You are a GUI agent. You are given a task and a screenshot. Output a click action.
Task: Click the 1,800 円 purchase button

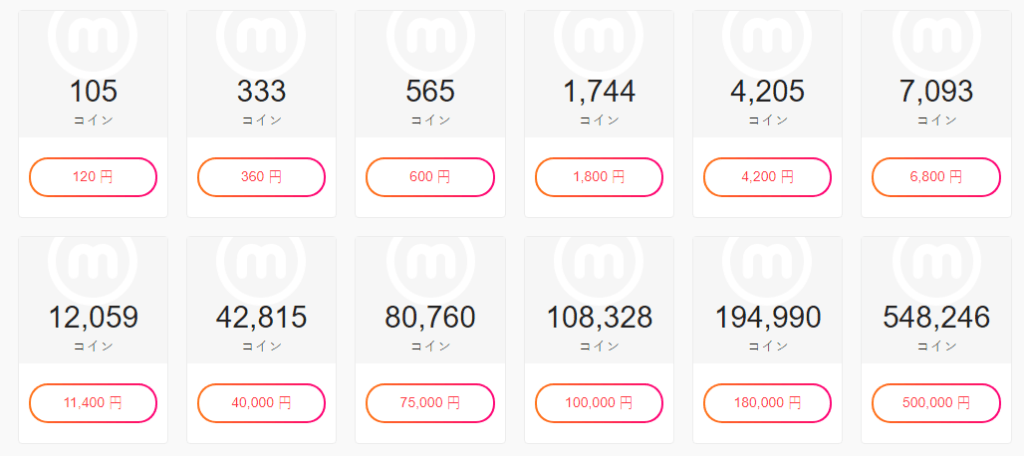point(599,177)
